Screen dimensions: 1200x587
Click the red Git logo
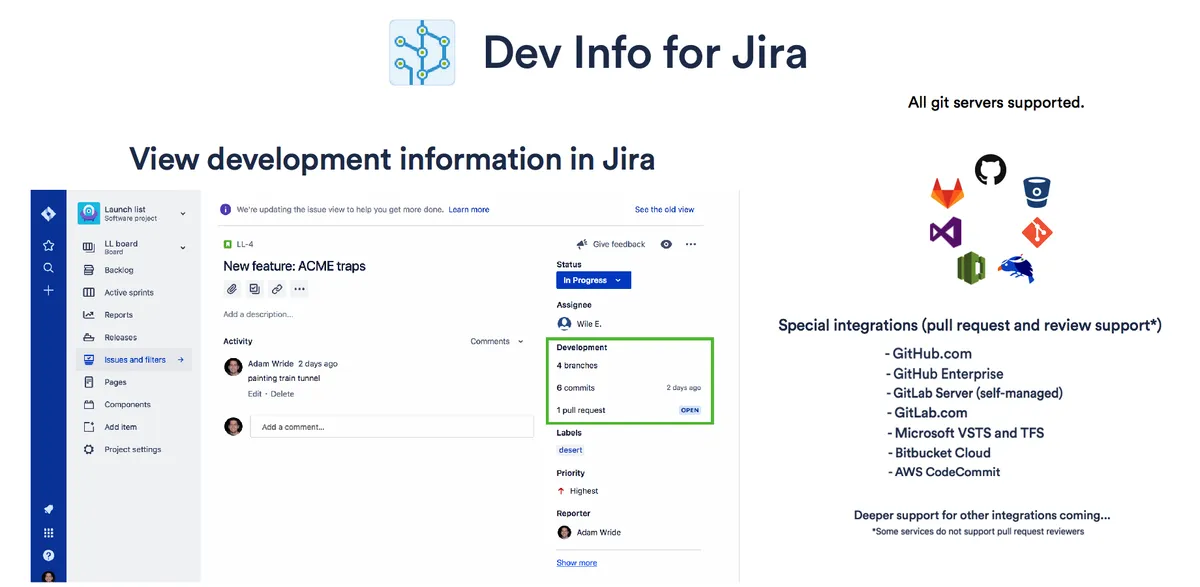1038,233
